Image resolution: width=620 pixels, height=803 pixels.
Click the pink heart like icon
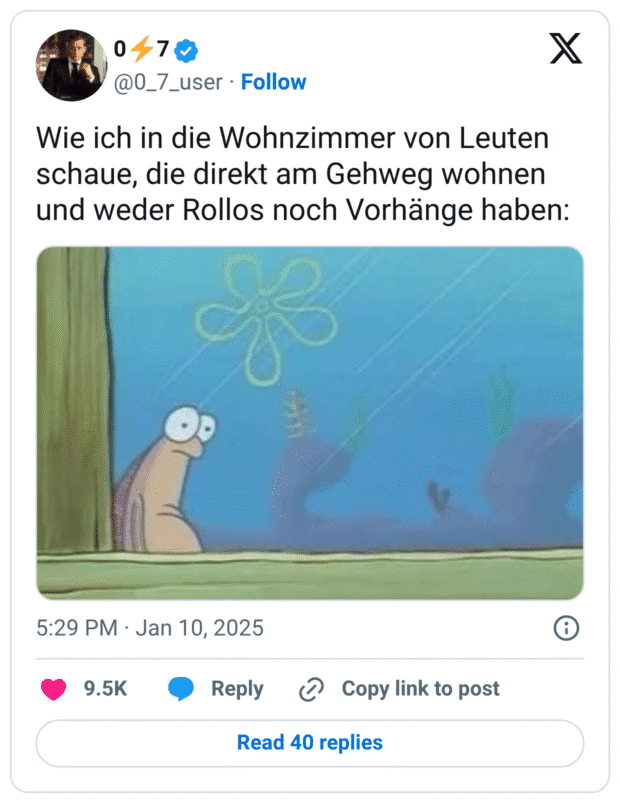53,689
